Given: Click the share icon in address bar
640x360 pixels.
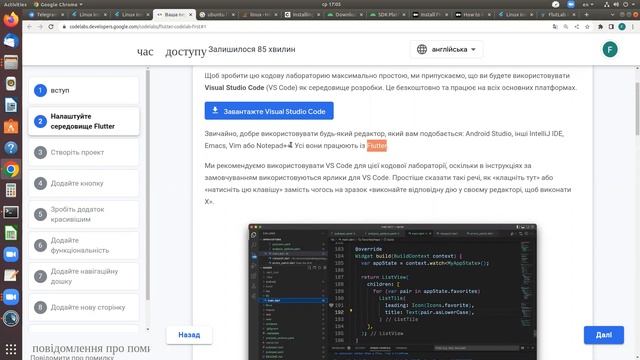Looking at the screenshot, I should (576, 27).
